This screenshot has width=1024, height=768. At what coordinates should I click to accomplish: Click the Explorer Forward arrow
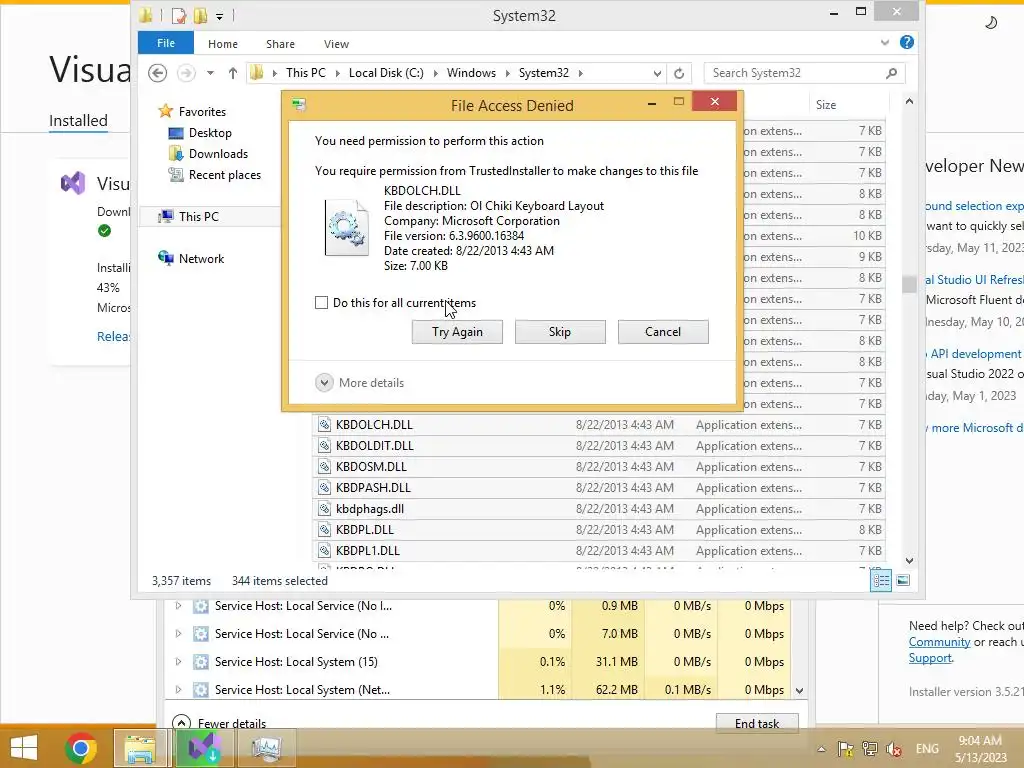click(x=186, y=73)
